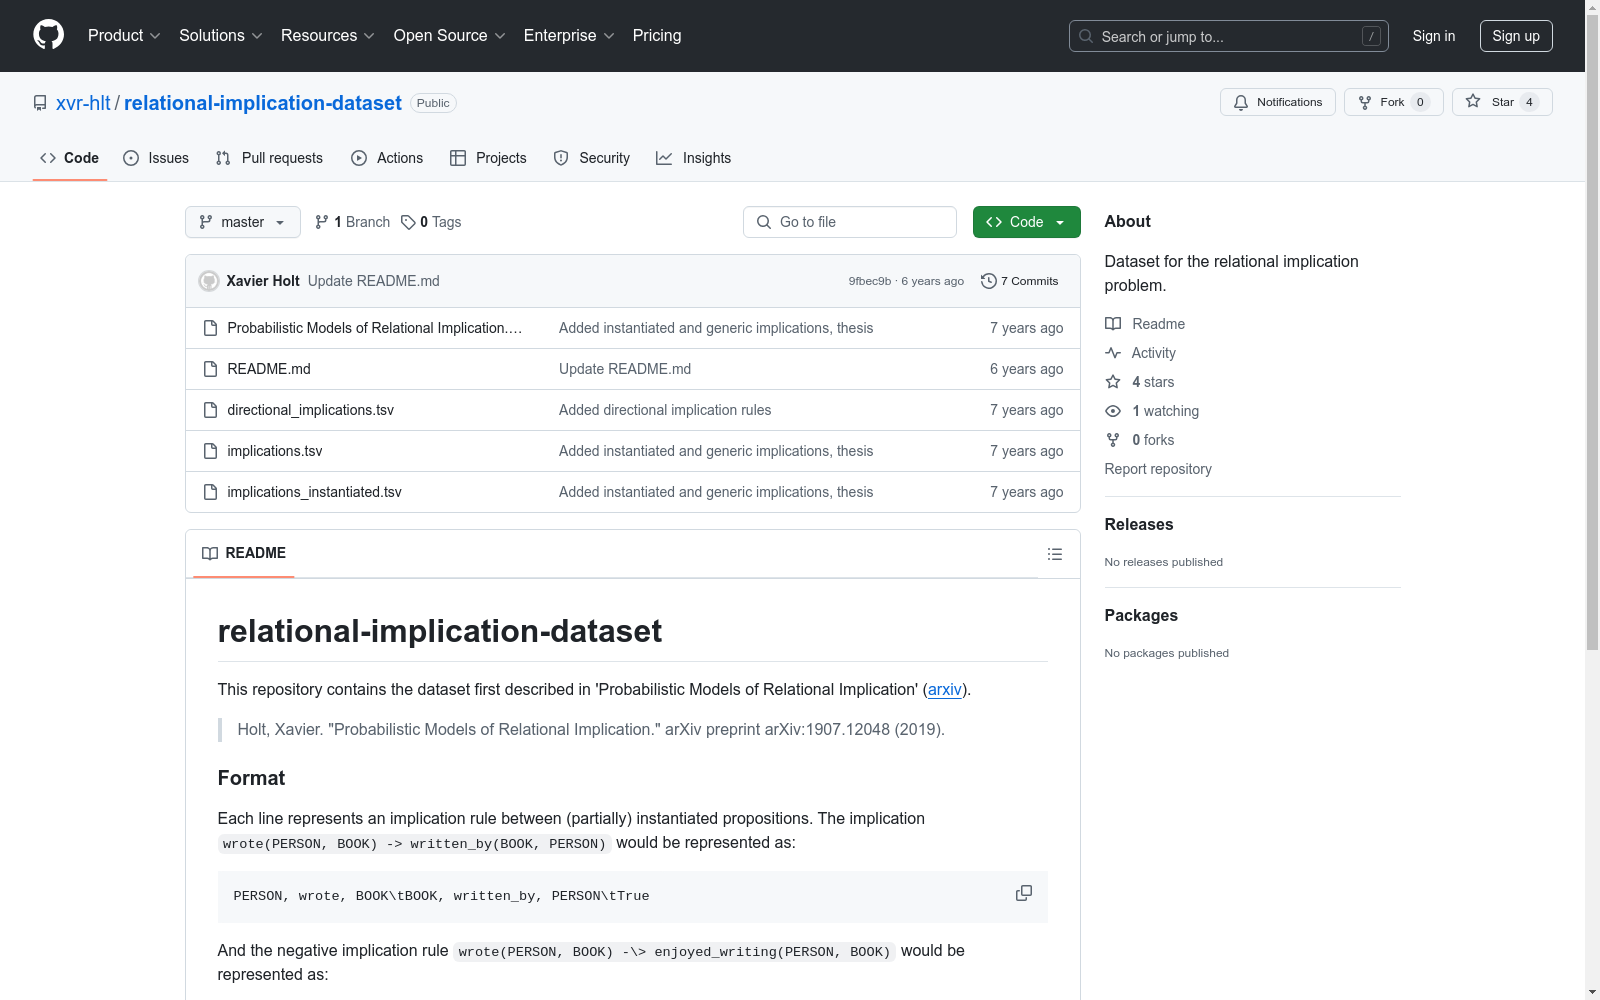Click the Pricing link

click(x=657, y=36)
